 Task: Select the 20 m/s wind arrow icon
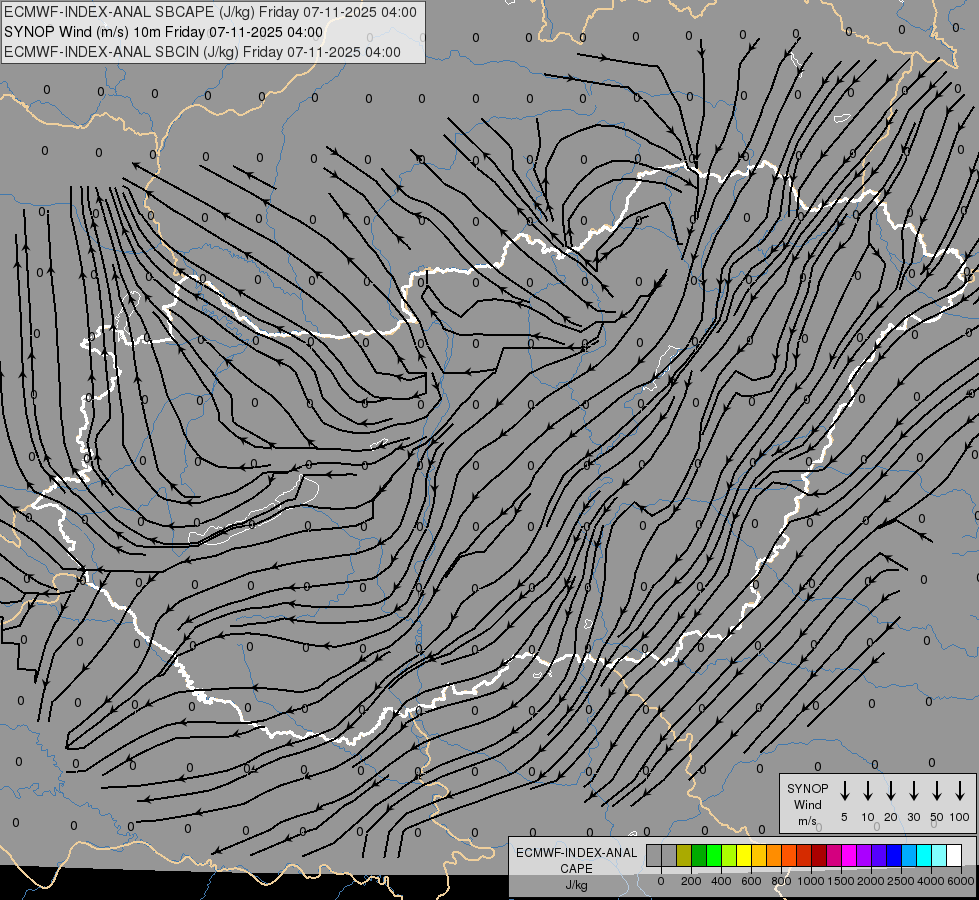(891, 791)
